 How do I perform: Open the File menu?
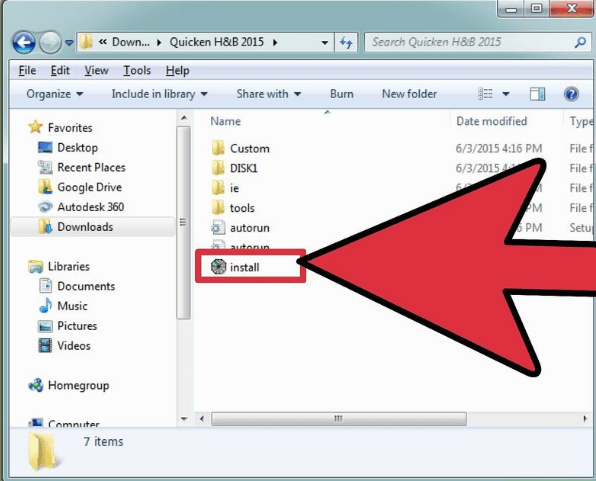point(27,70)
